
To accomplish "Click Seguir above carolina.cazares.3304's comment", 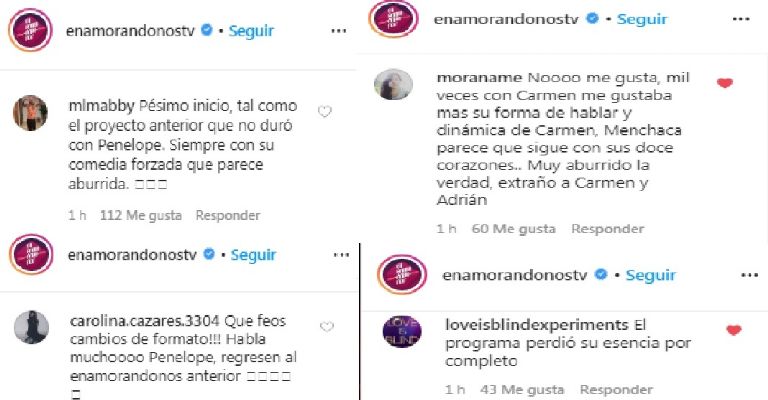I will 253,255.
